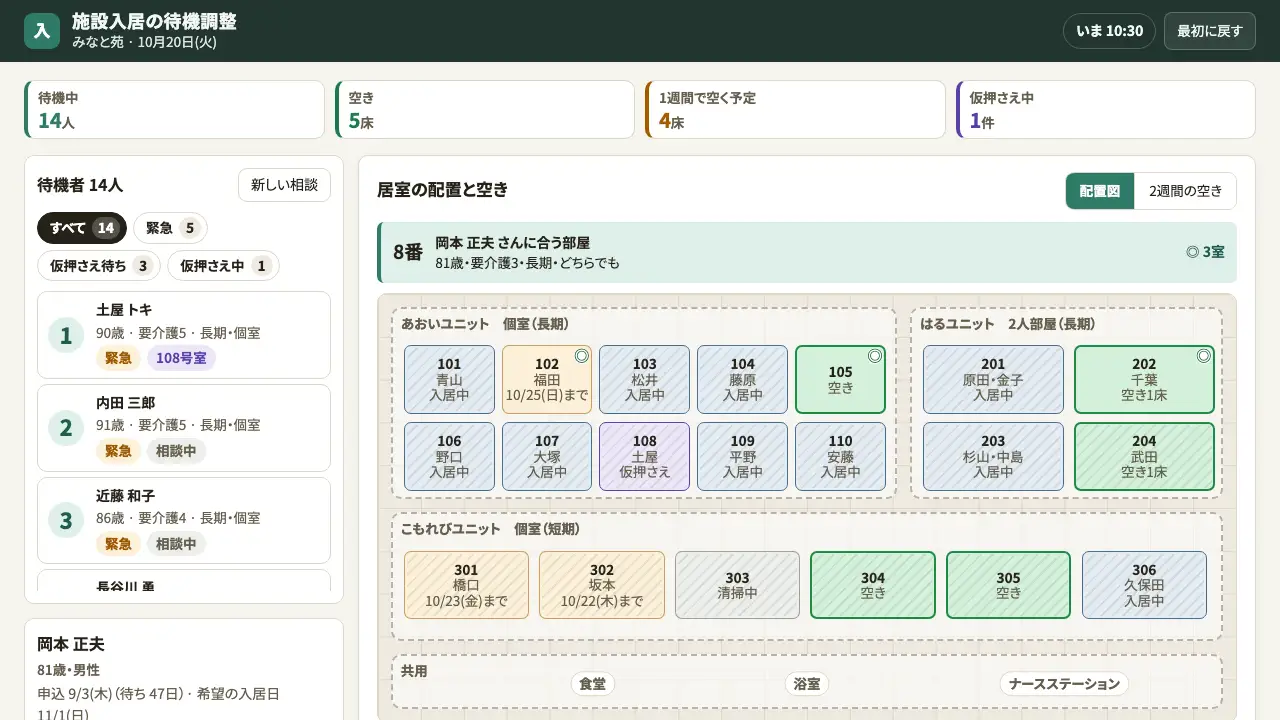Select room 110 安藤
Viewport: 1280px width, 720px height.
click(841, 456)
